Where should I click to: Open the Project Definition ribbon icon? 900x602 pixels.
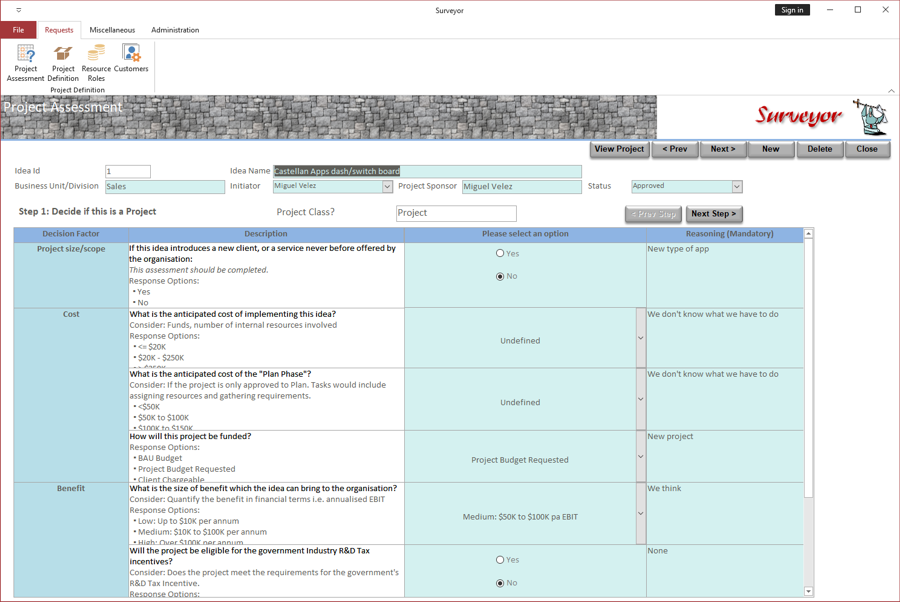pyautogui.click(x=63, y=63)
